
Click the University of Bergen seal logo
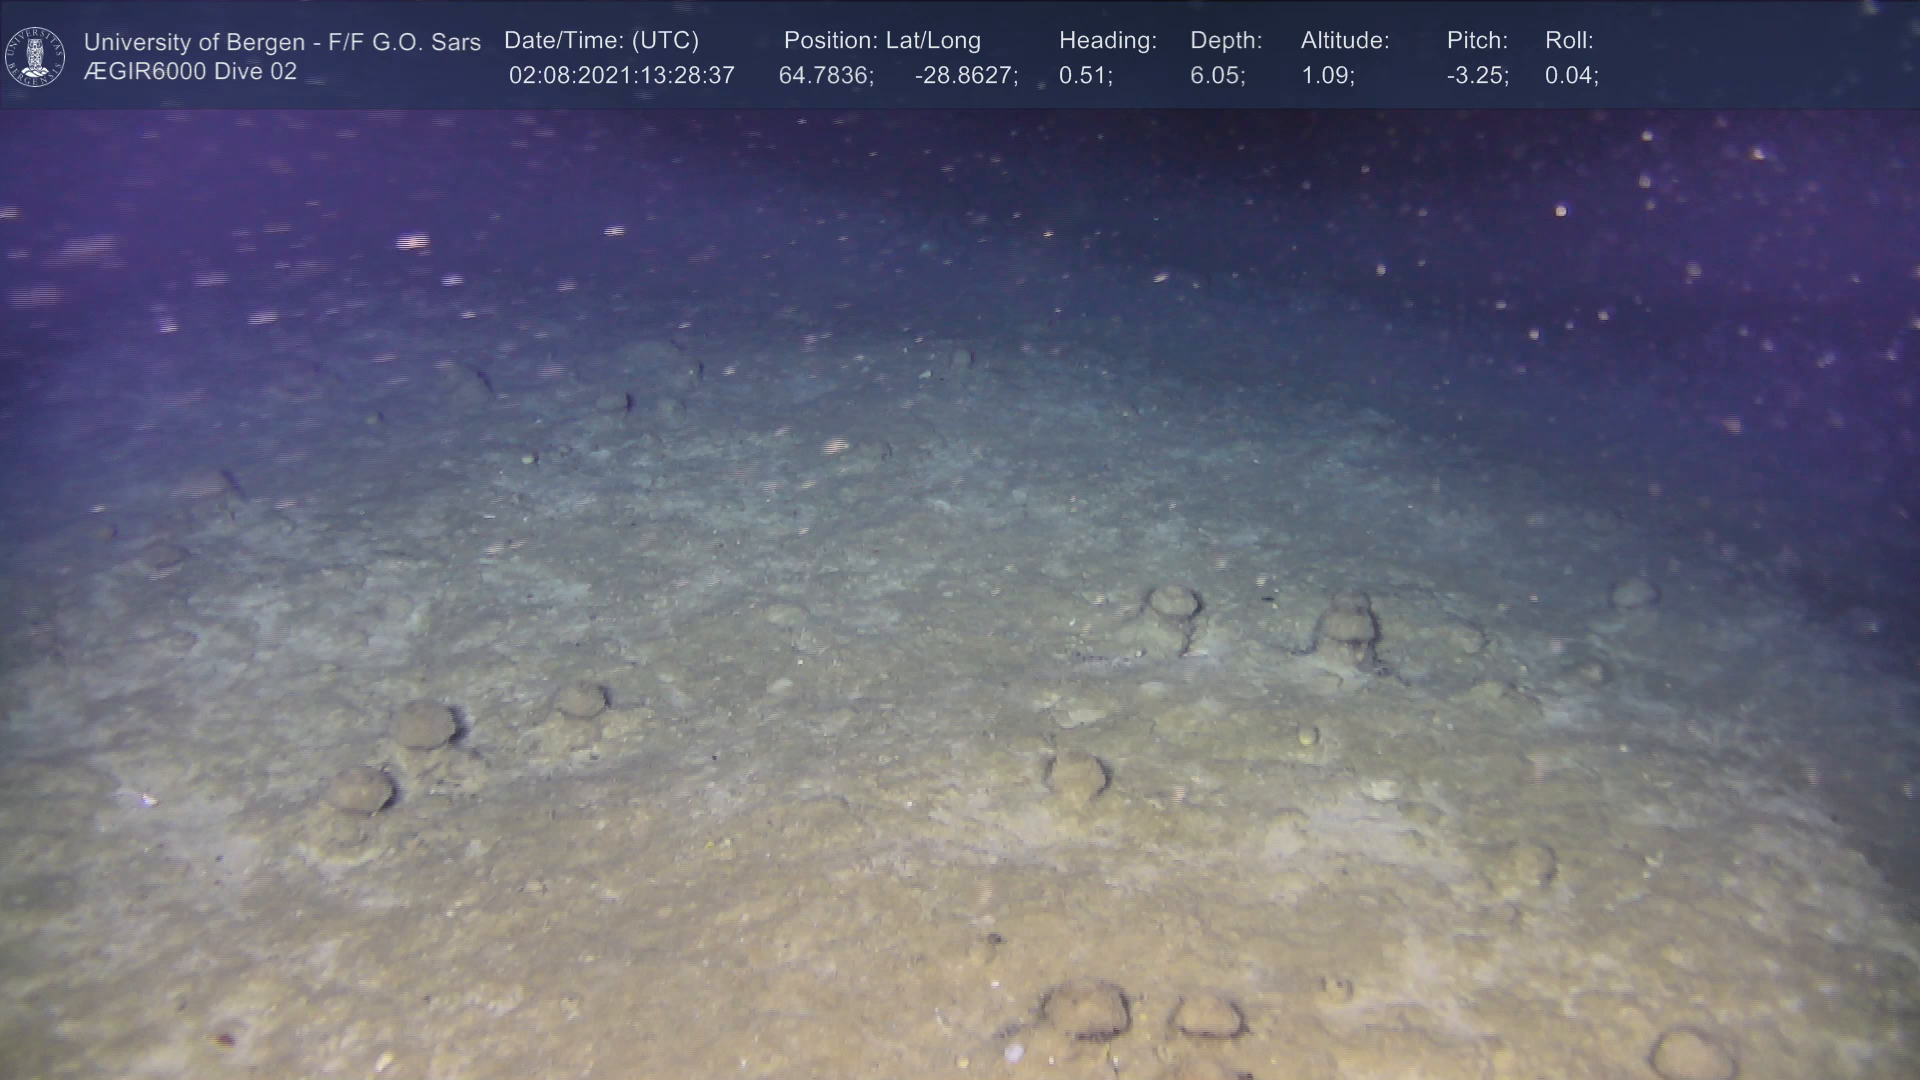35,56
